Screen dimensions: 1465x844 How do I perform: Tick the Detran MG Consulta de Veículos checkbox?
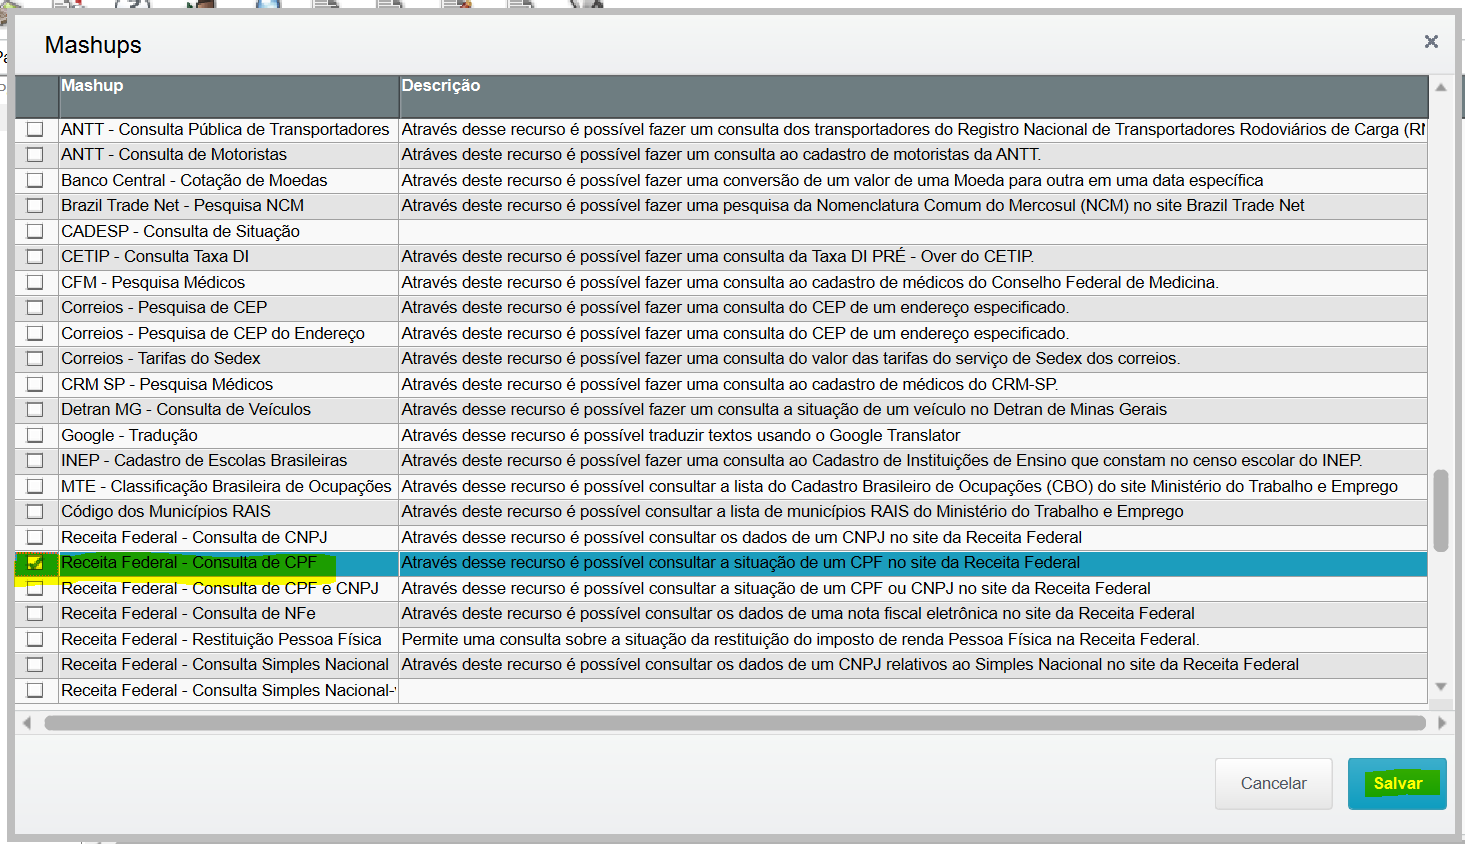(35, 410)
